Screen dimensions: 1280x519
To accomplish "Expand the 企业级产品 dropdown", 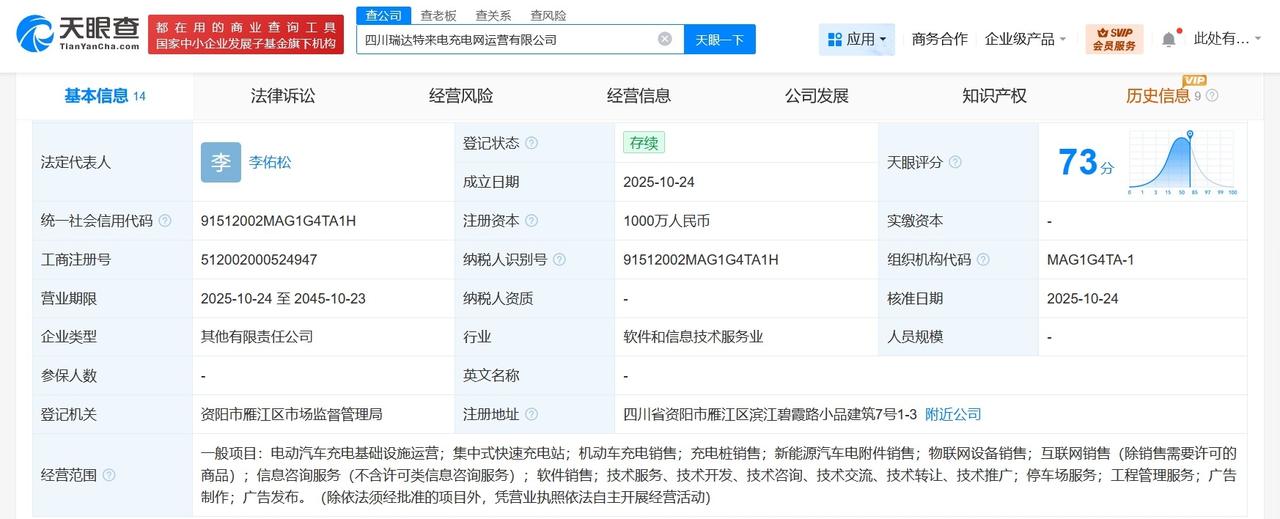I will coord(1025,39).
